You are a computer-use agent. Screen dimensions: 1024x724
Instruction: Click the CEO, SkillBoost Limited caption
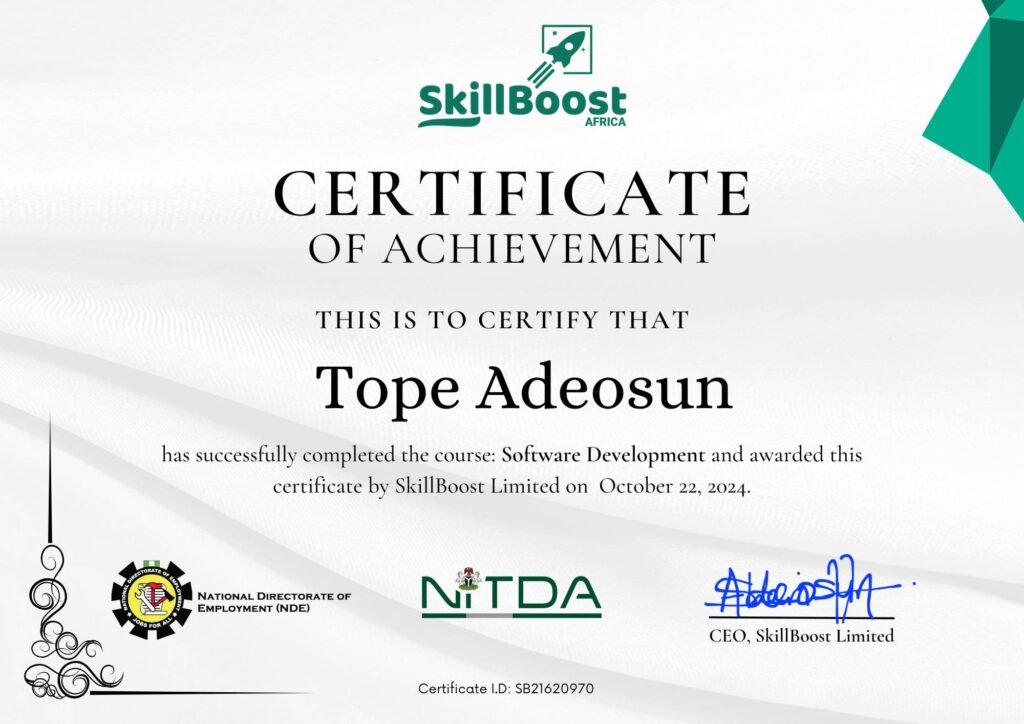tap(801, 635)
